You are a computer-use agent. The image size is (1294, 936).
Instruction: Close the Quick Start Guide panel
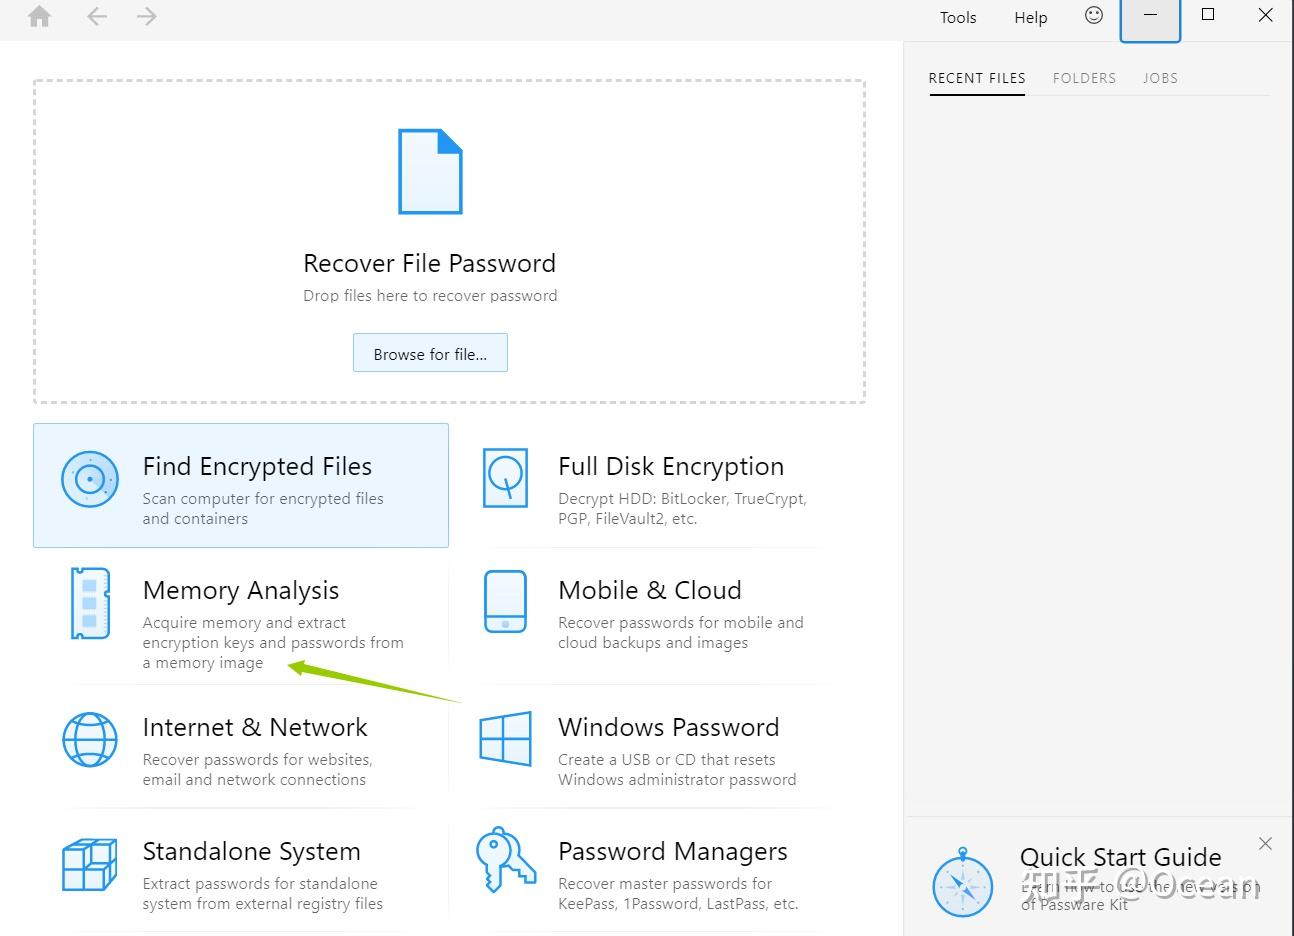(1265, 844)
